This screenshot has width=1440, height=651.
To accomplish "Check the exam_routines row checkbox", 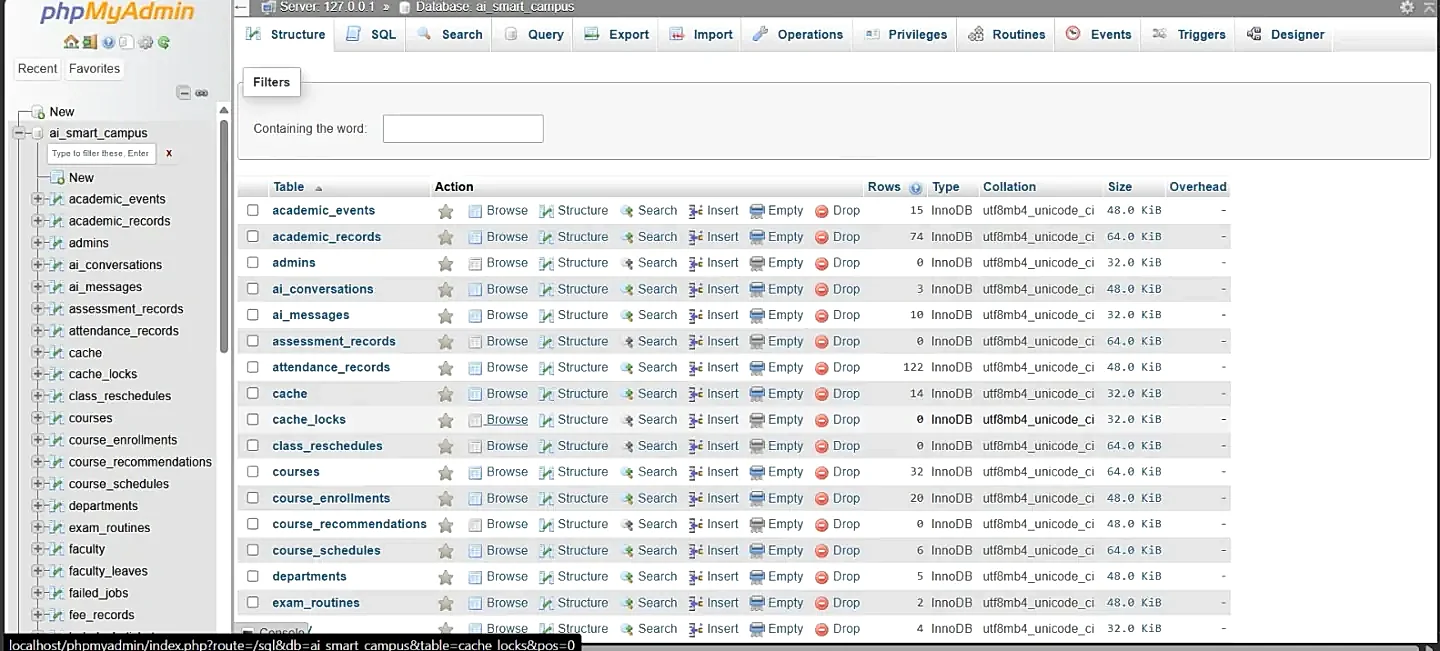I will click(x=253, y=602).
